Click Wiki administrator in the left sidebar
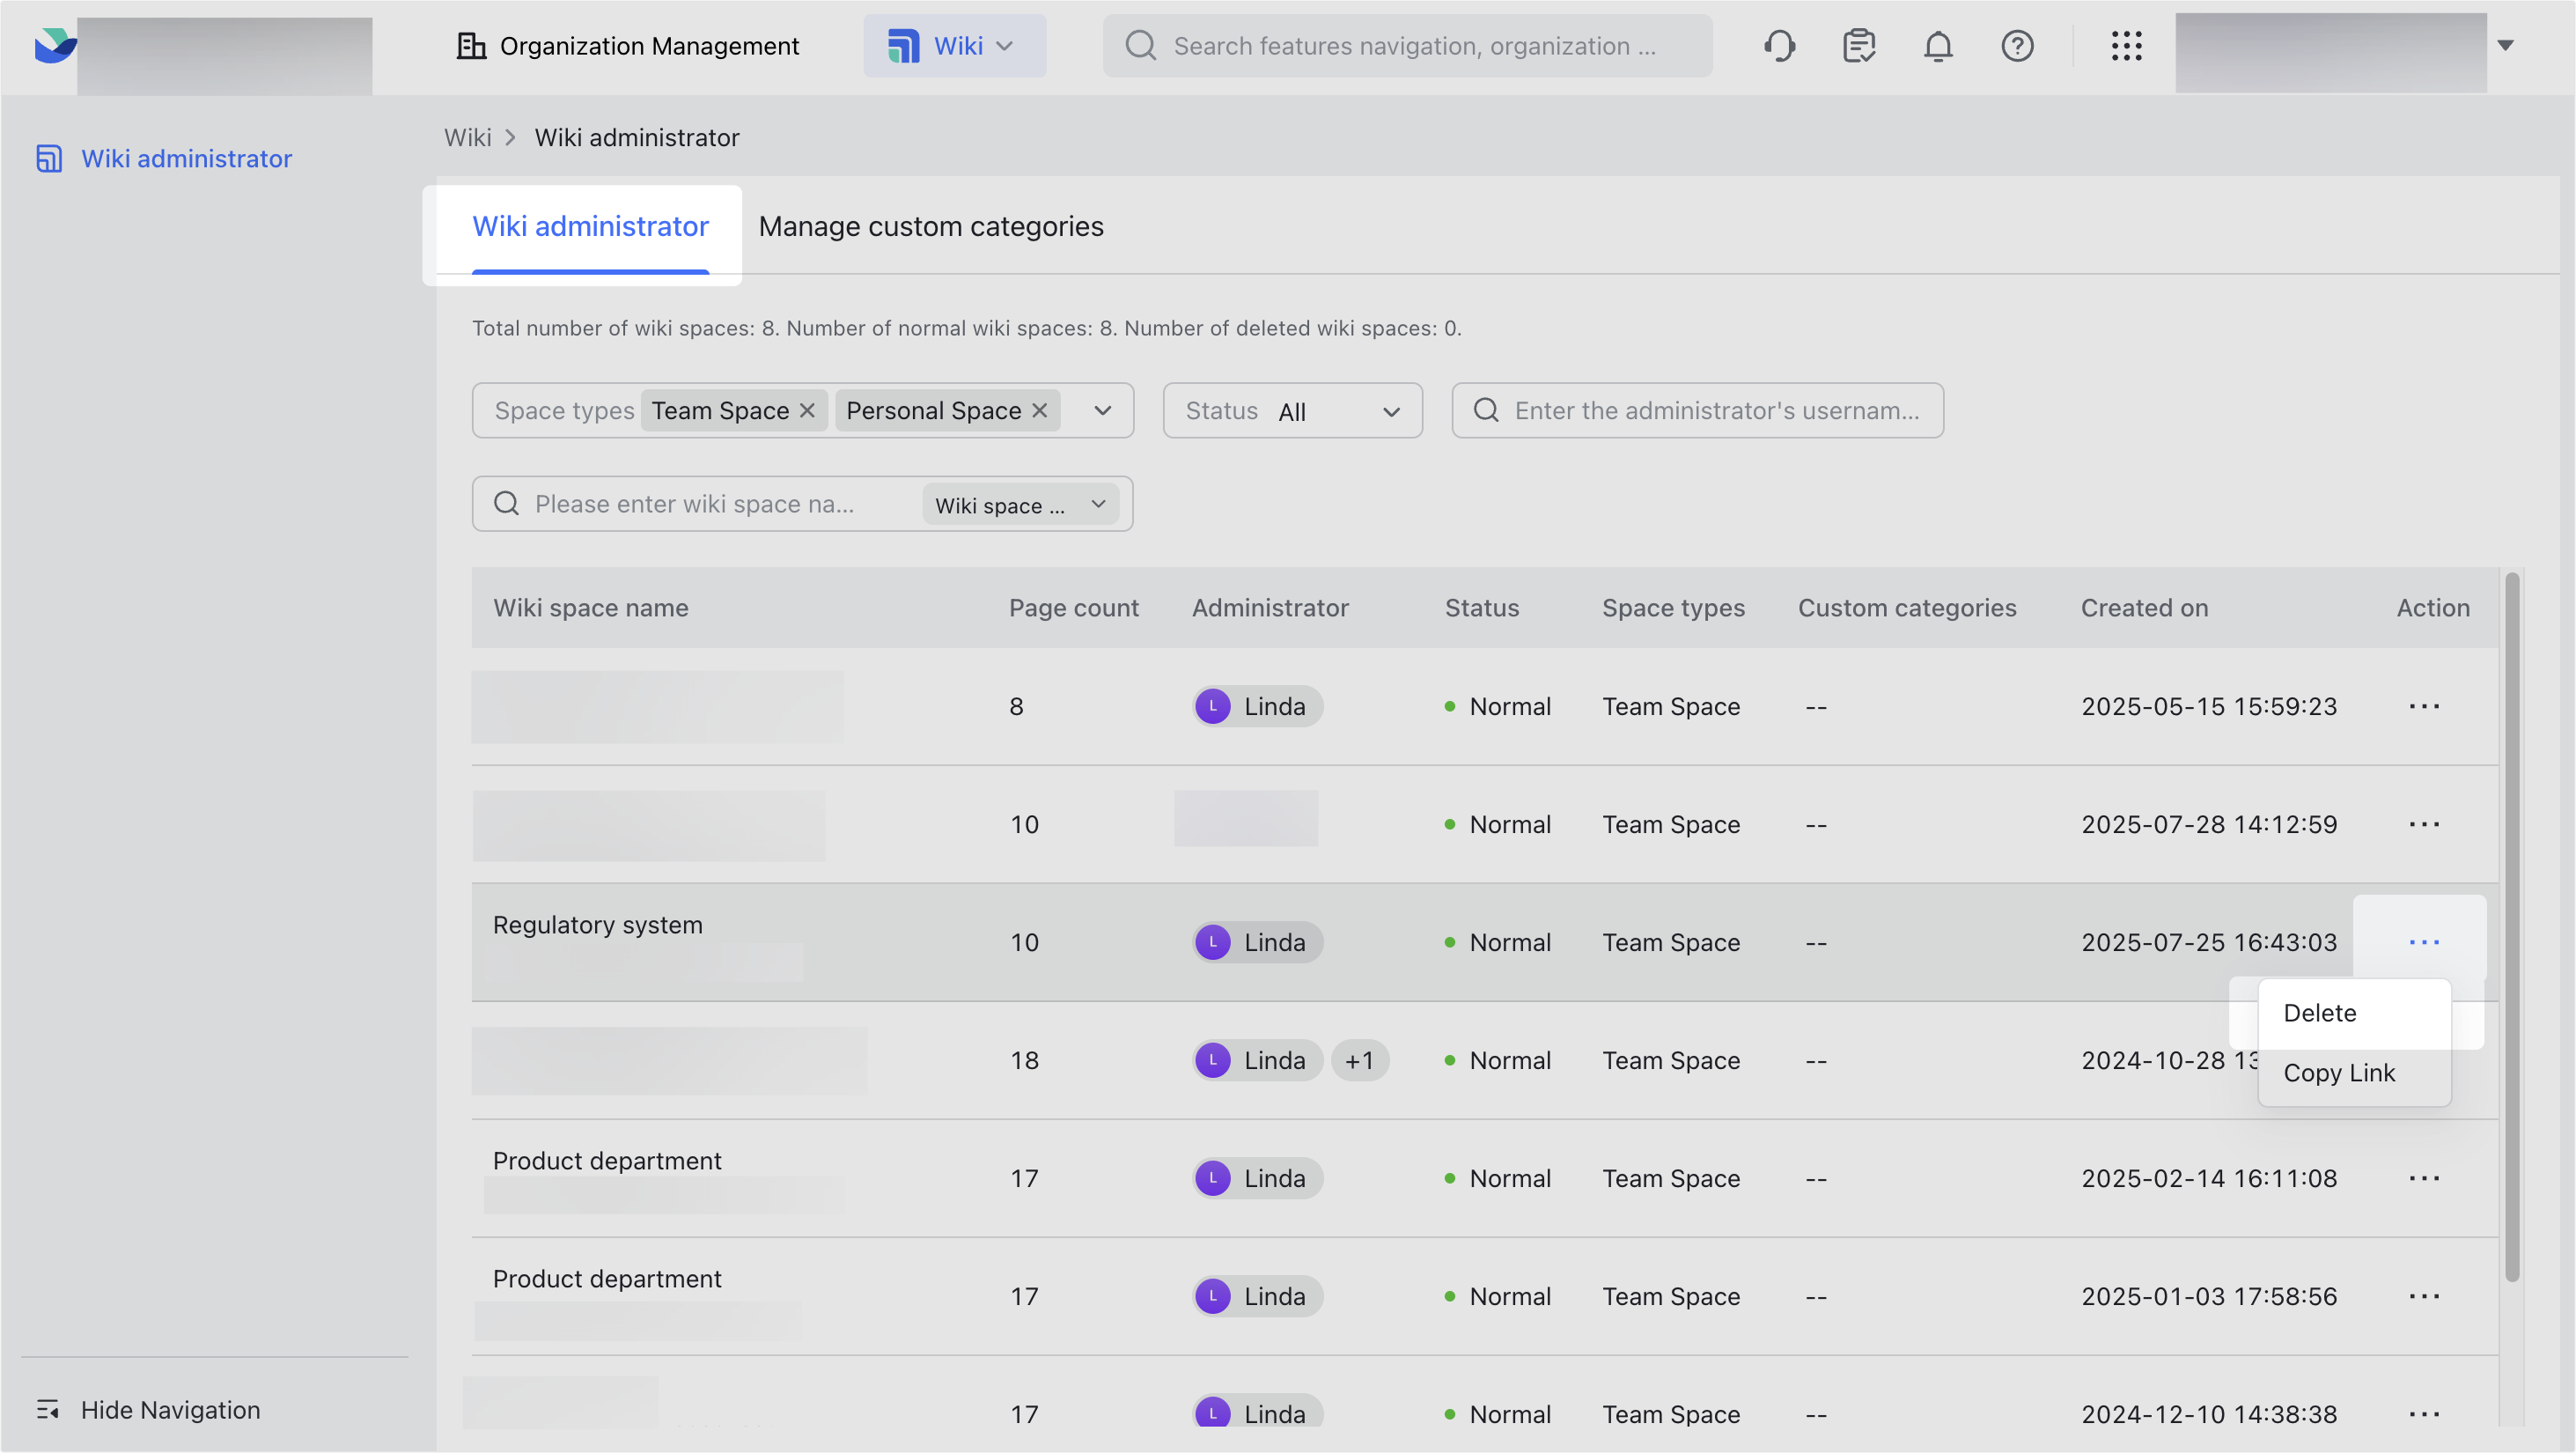This screenshot has width=2576, height=1453. [x=186, y=159]
